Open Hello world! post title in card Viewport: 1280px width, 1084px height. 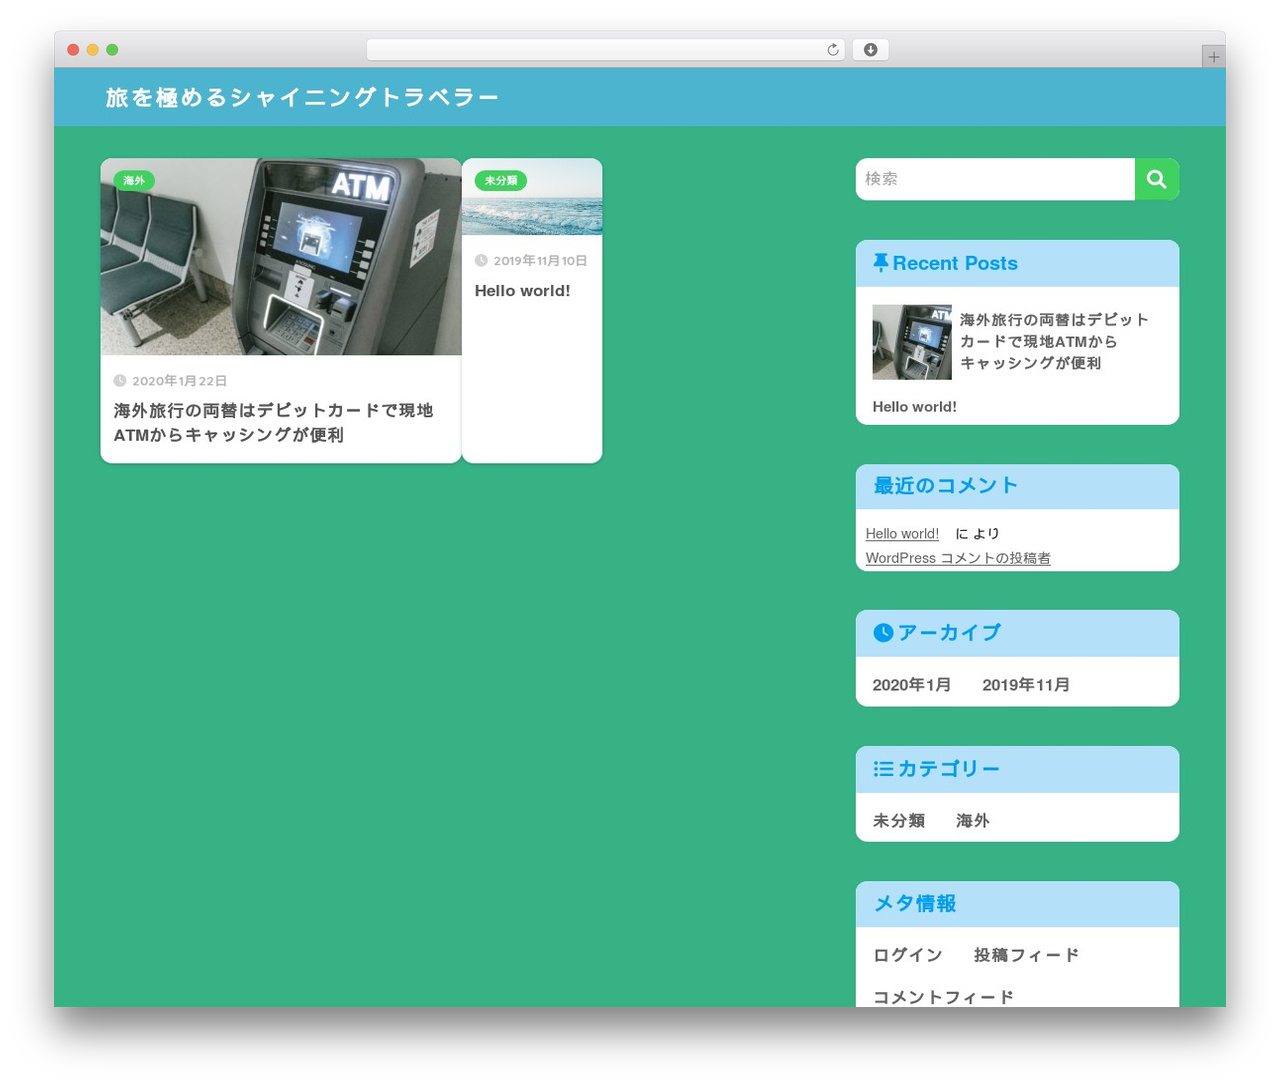(522, 291)
